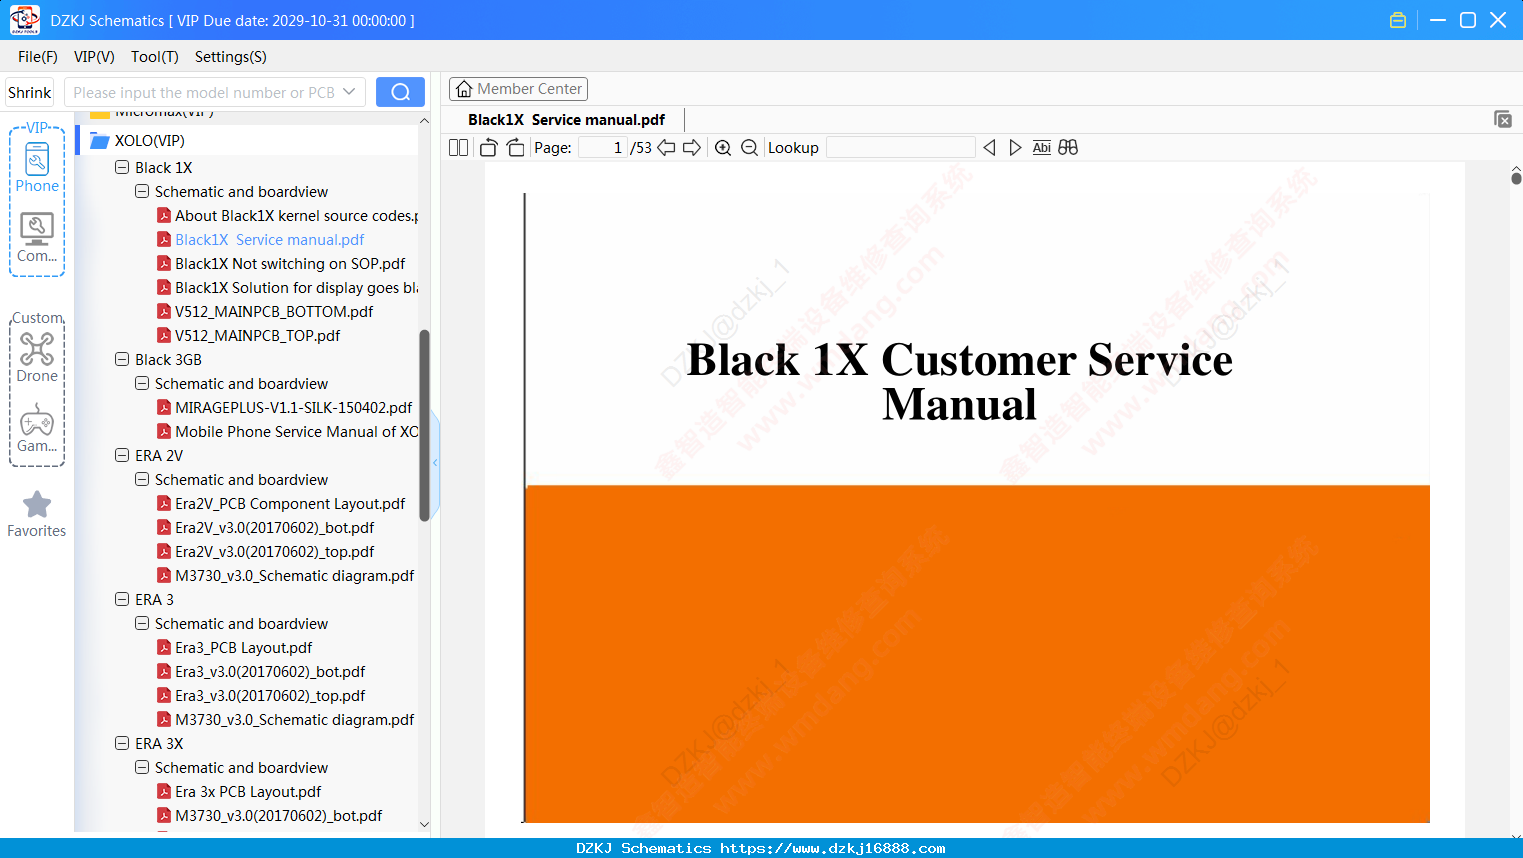Open the Game console category
The height and width of the screenshot is (858, 1523).
pos(37,428)
